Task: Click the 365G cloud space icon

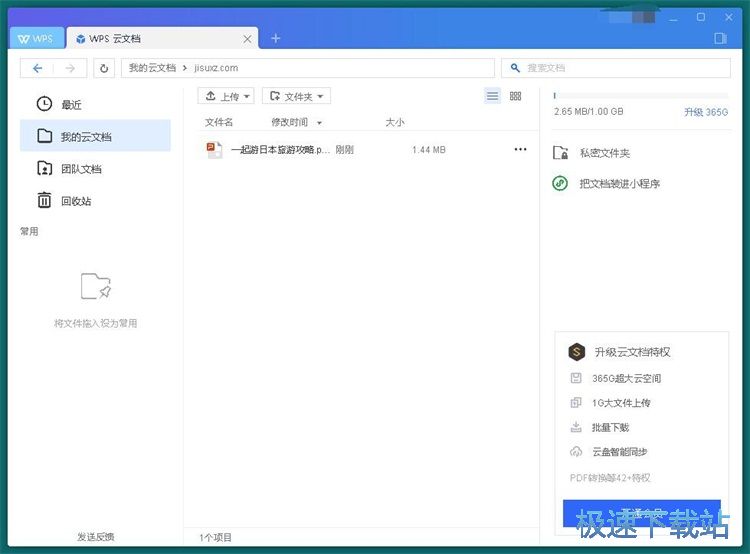Action: point(576,378)
